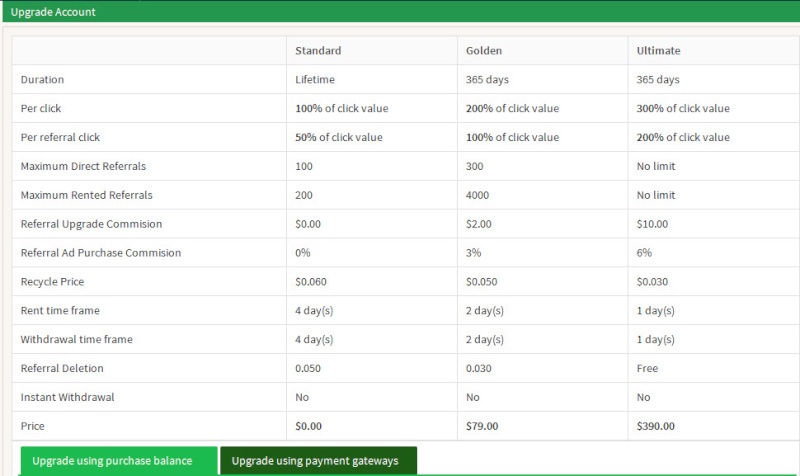
Task: Click the Instant Withdrawal row label
Action: [67, 397]
